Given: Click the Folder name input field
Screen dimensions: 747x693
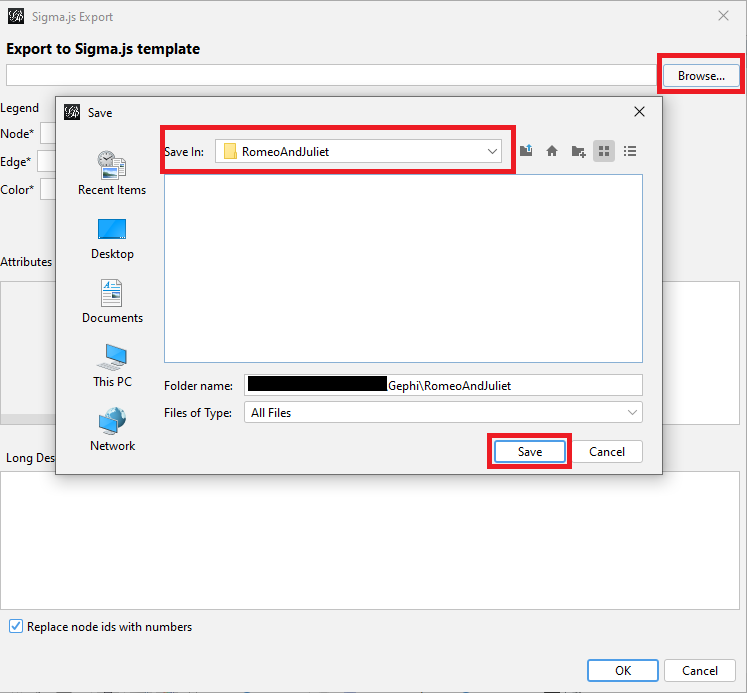Looking at the screenshot, I should (x=443, y=385).
